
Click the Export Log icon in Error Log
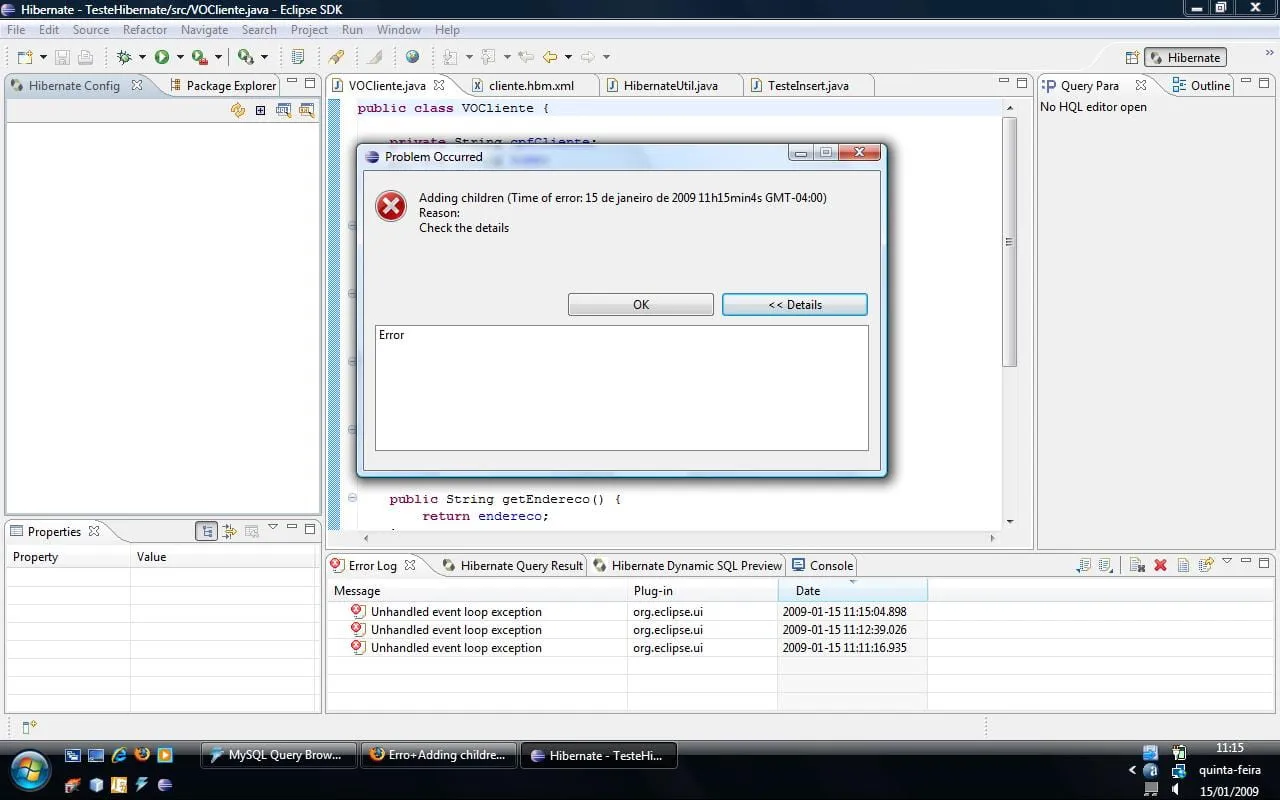coord(1084,565)
